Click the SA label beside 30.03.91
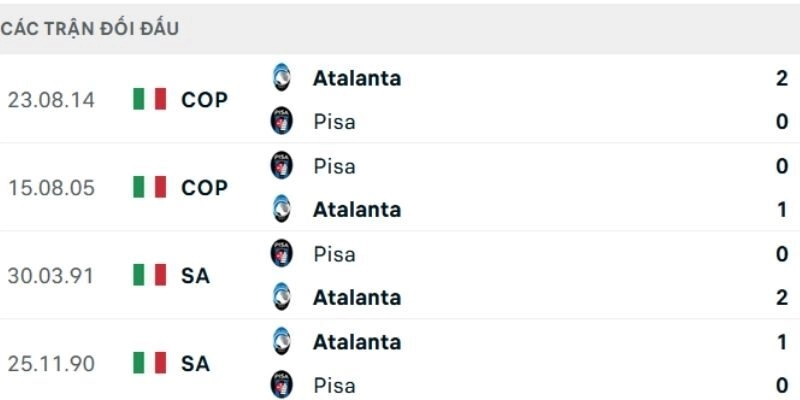Image resolution: width=800 pixels, height=400 pixels. (x=196, y=275)
